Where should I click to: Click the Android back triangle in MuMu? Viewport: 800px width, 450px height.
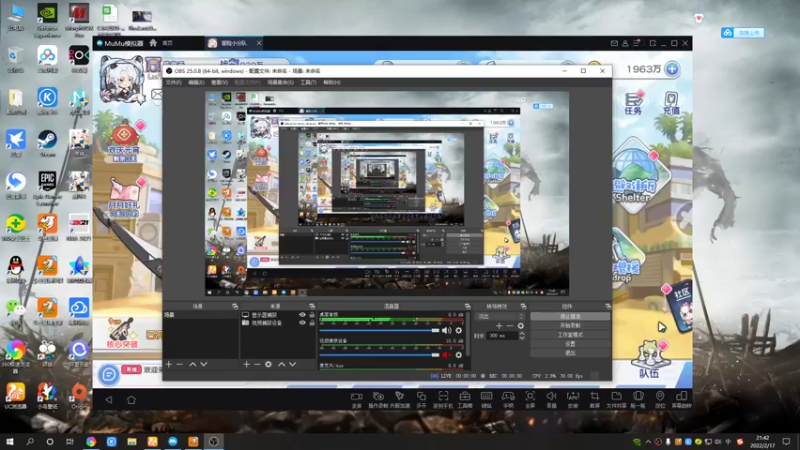click(x=109, y=399)
